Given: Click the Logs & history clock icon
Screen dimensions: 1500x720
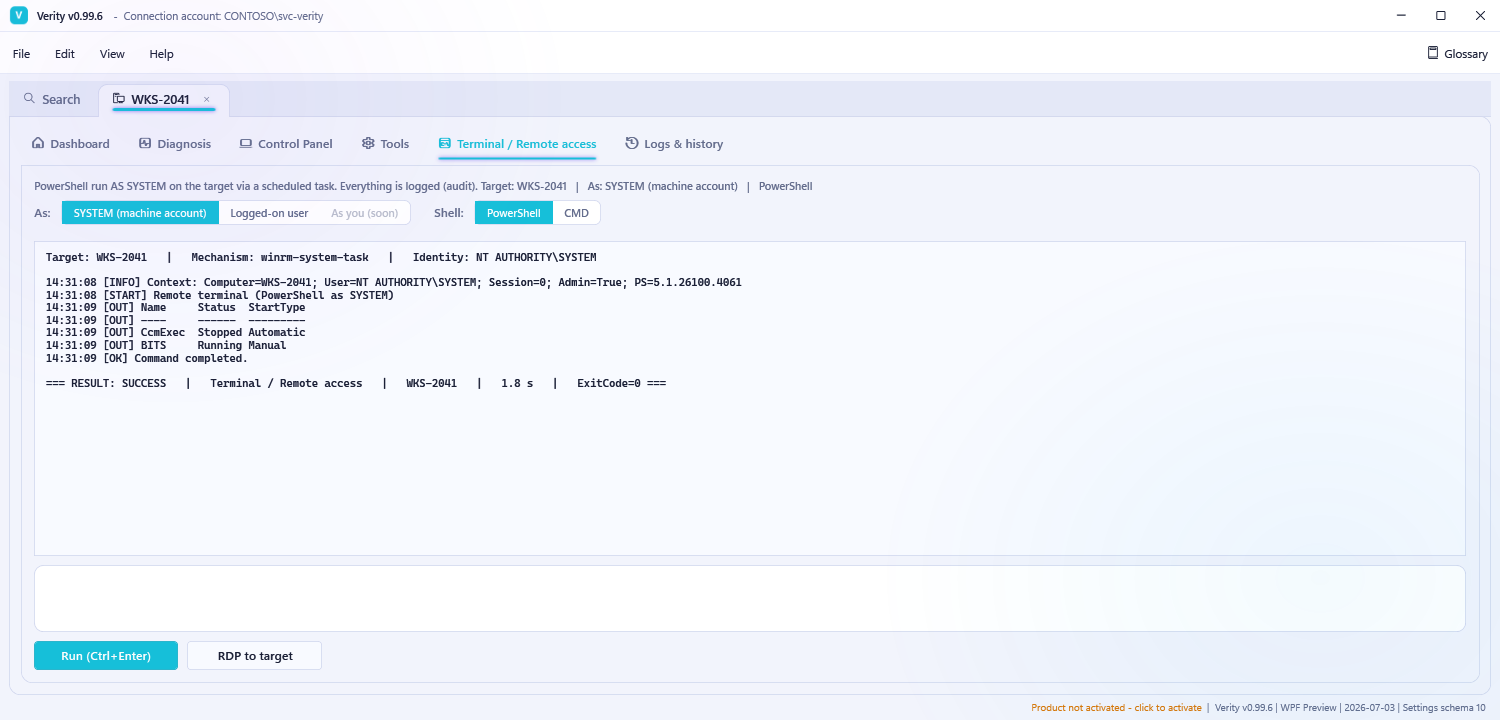Looking at the screenshot, I should (x=632, y=143).
